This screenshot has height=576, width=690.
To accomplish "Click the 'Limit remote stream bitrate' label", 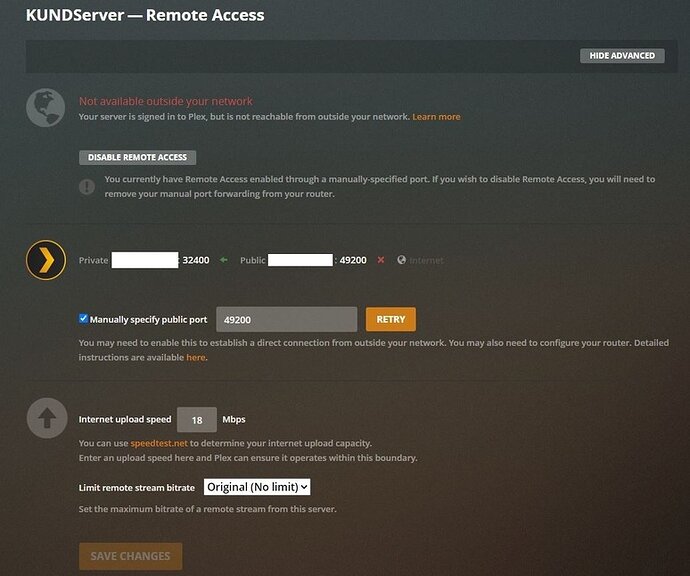I will pos(136,488).
